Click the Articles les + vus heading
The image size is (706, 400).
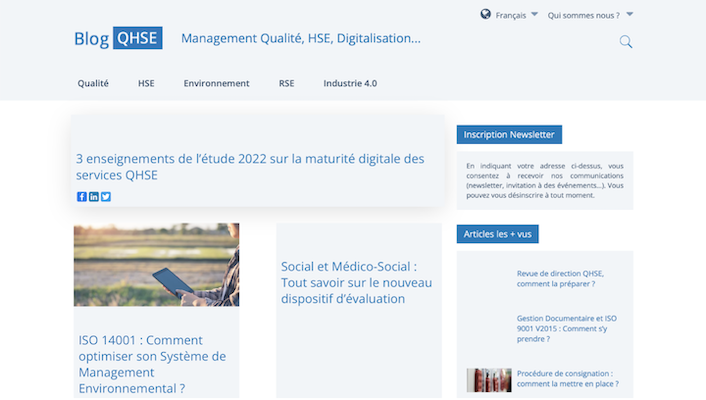tap(498, 234)
